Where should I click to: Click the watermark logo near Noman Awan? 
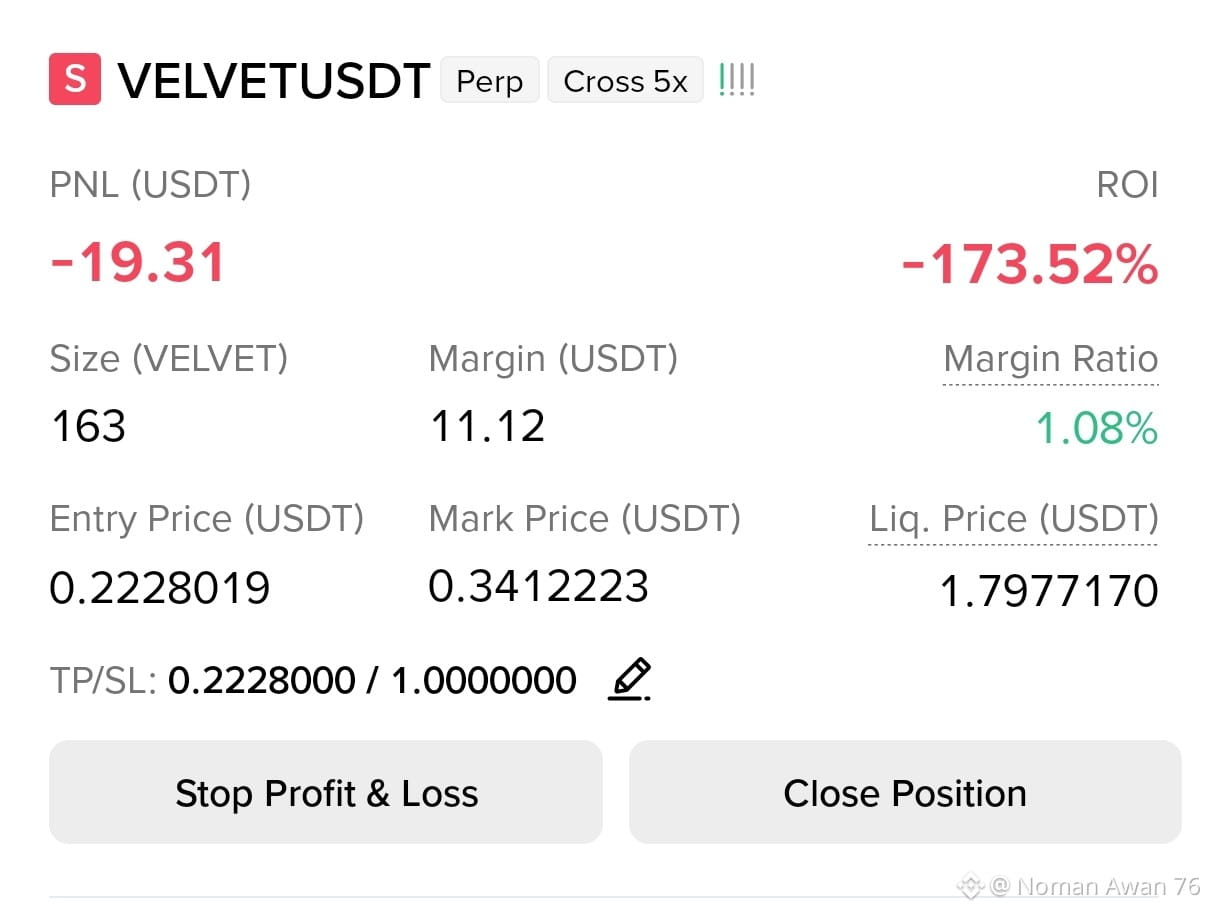tap(969, 886)
